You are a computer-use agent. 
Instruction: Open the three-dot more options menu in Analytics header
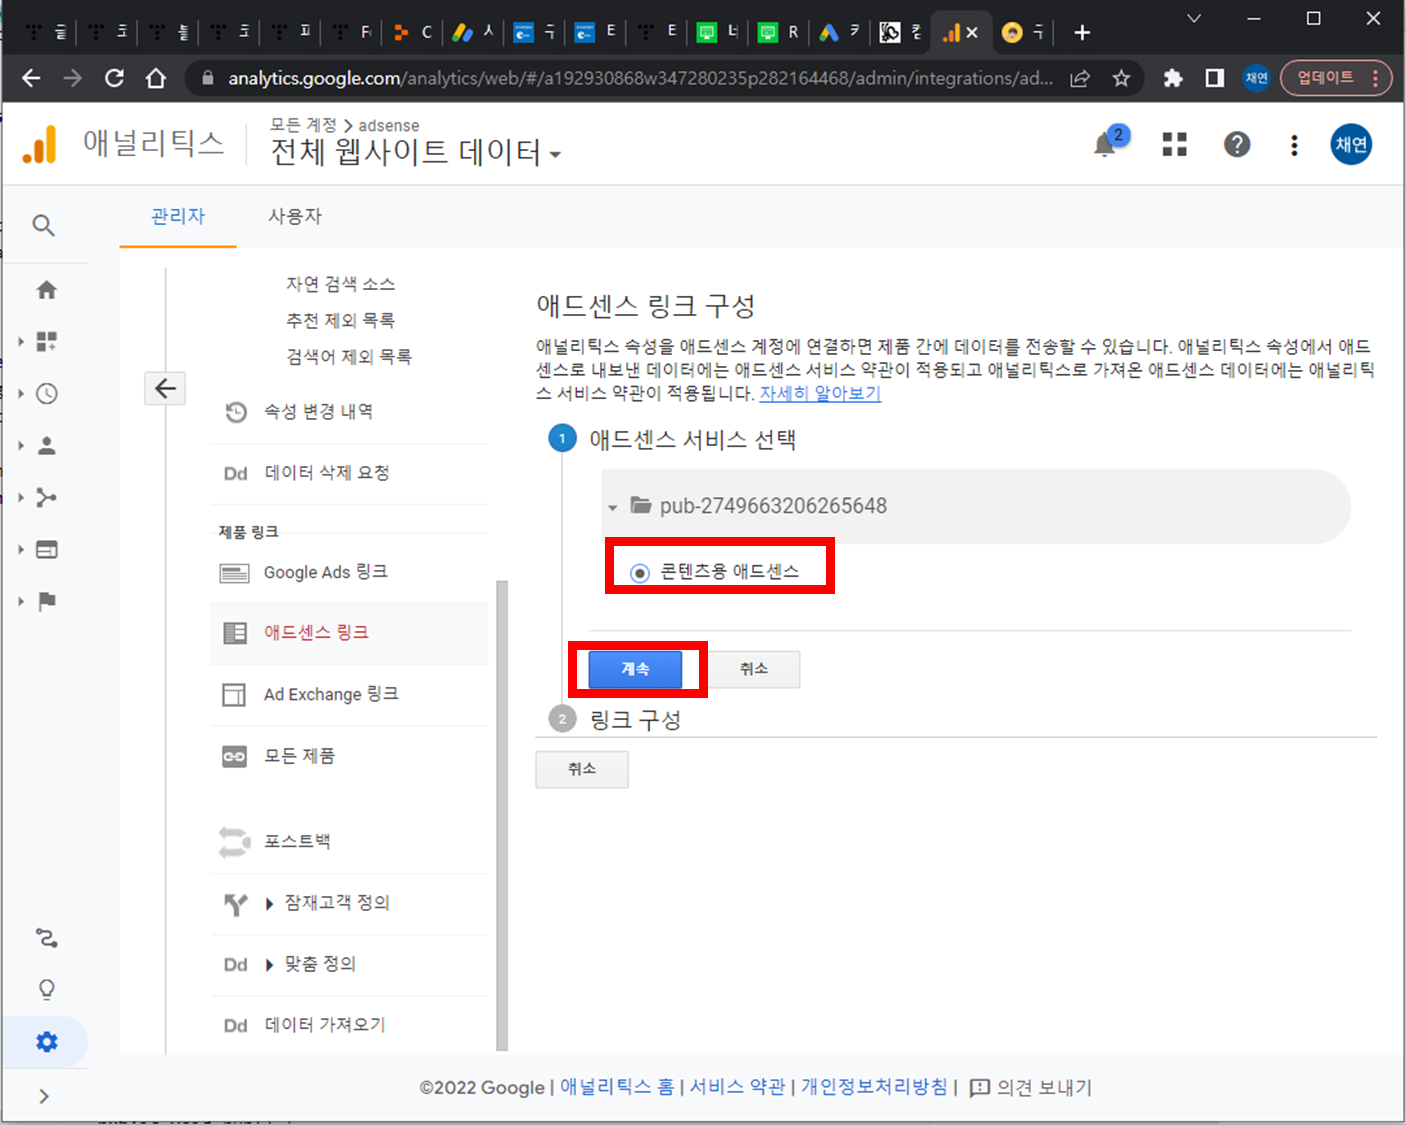pos(1294,146)
